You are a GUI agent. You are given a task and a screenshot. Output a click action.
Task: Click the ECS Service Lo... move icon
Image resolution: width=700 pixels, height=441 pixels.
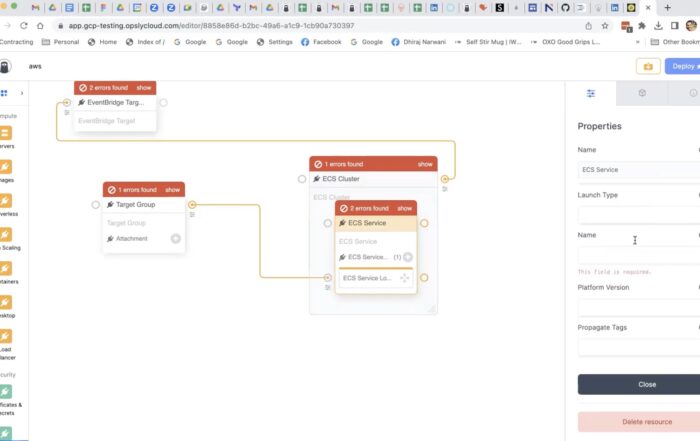pos(404,278)
